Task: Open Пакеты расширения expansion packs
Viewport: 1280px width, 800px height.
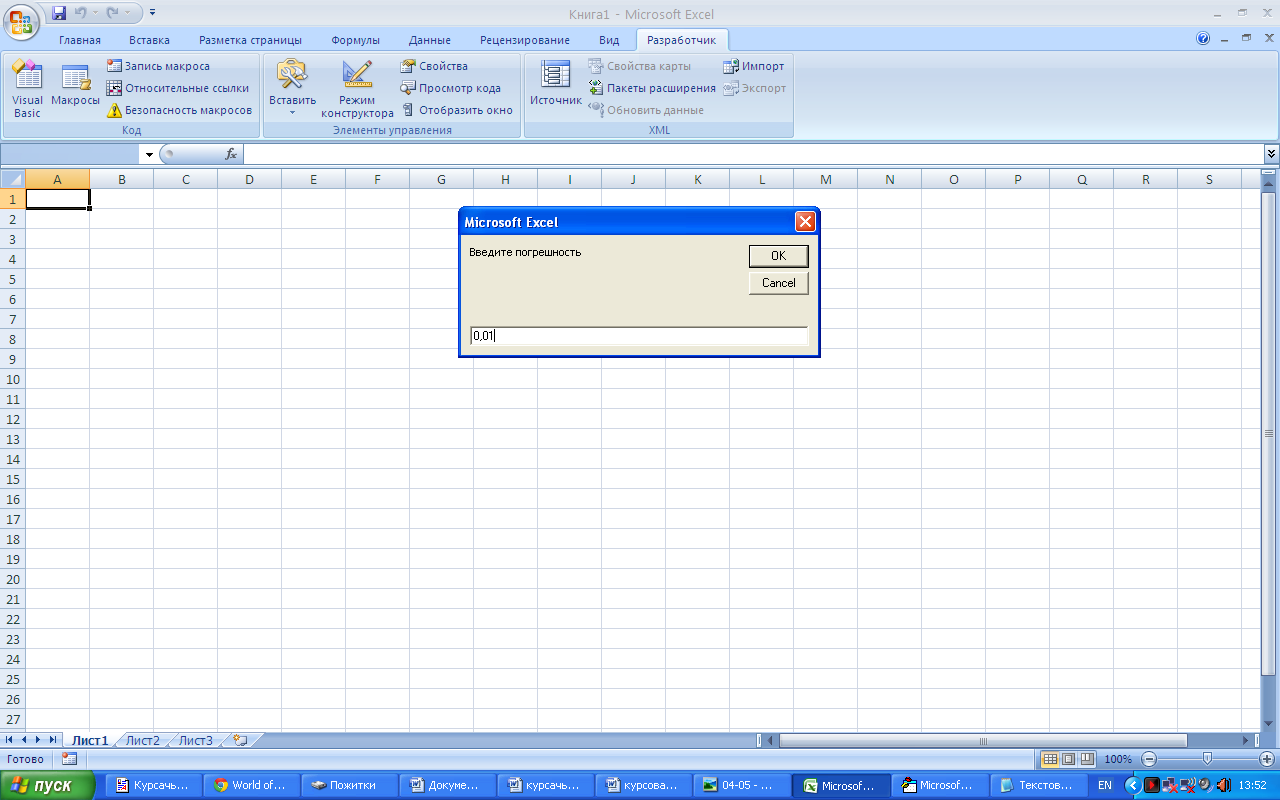Action: click(x=652, y=88)
